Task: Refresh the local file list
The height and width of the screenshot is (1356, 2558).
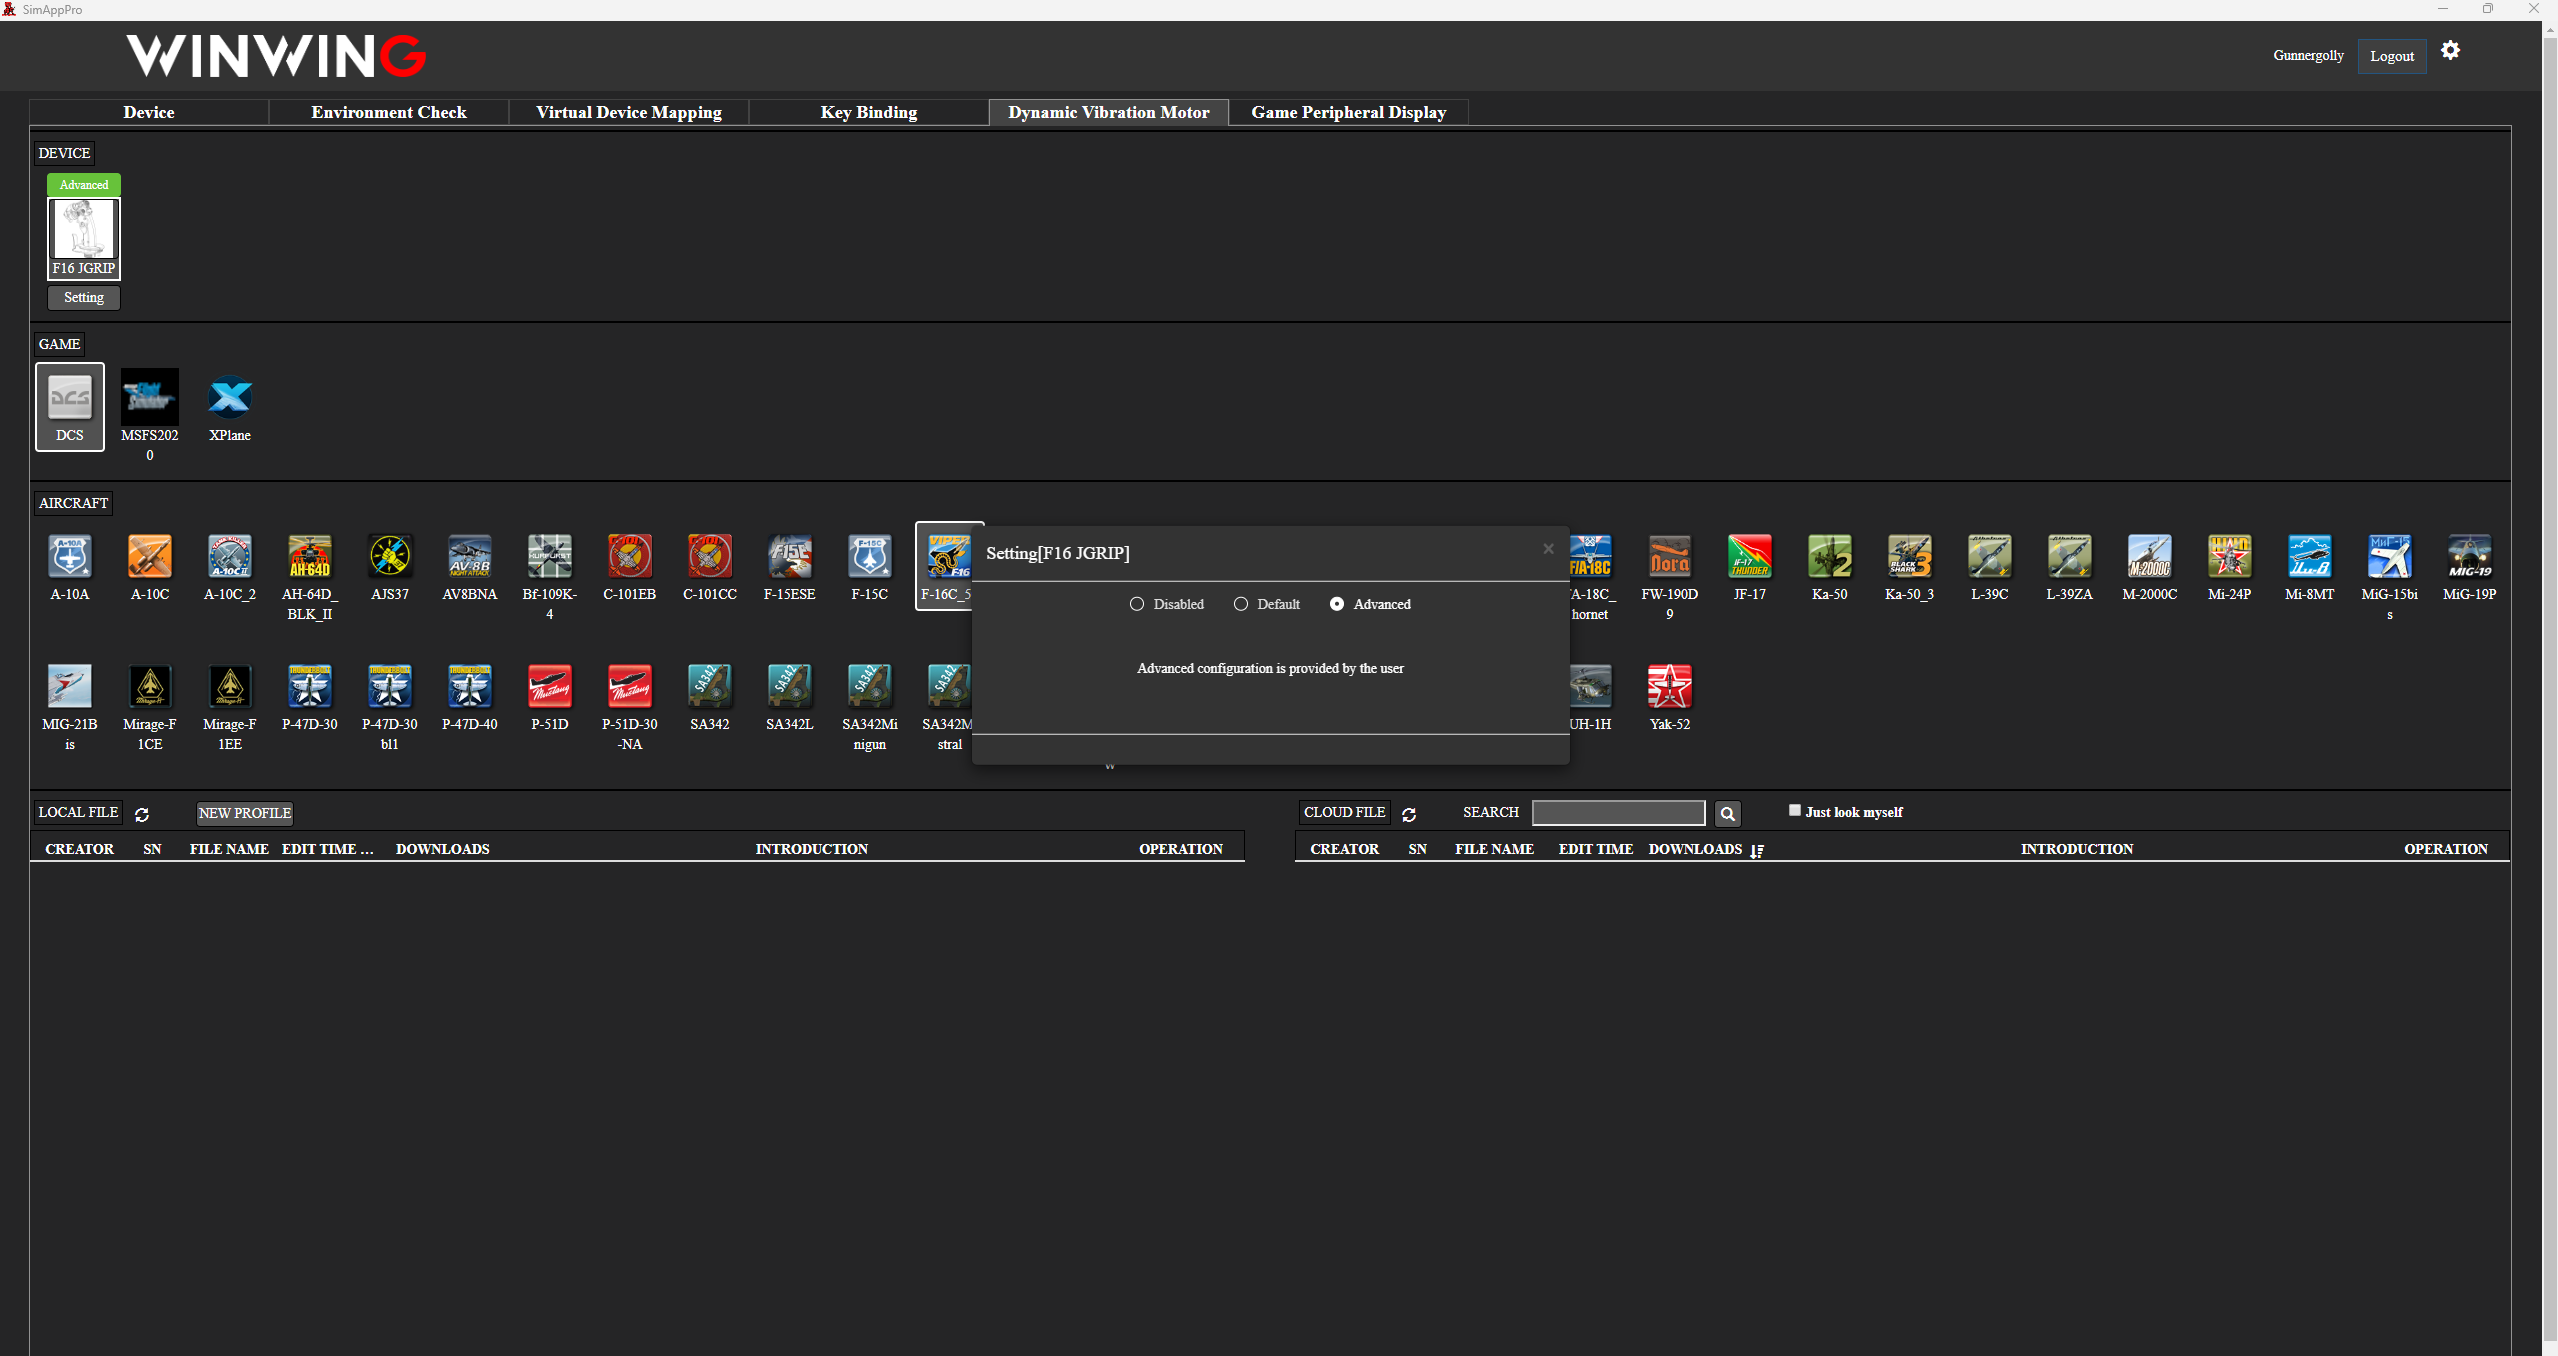Action: point(142,814)
